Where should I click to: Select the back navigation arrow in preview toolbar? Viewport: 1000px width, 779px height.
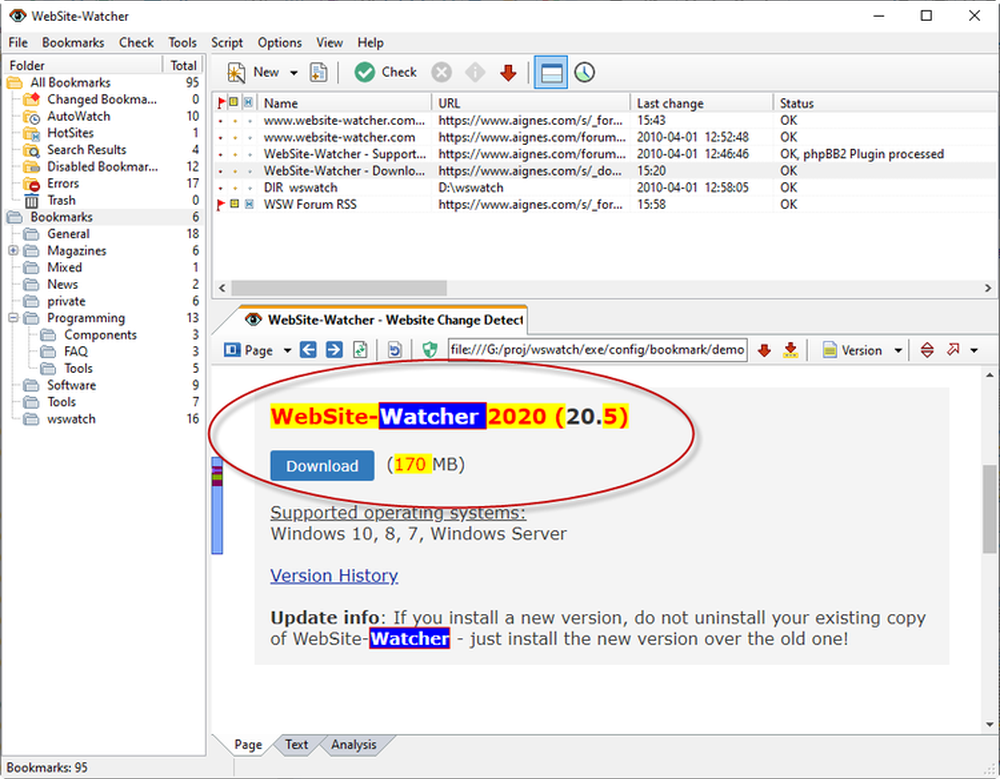tap(307, 349)
